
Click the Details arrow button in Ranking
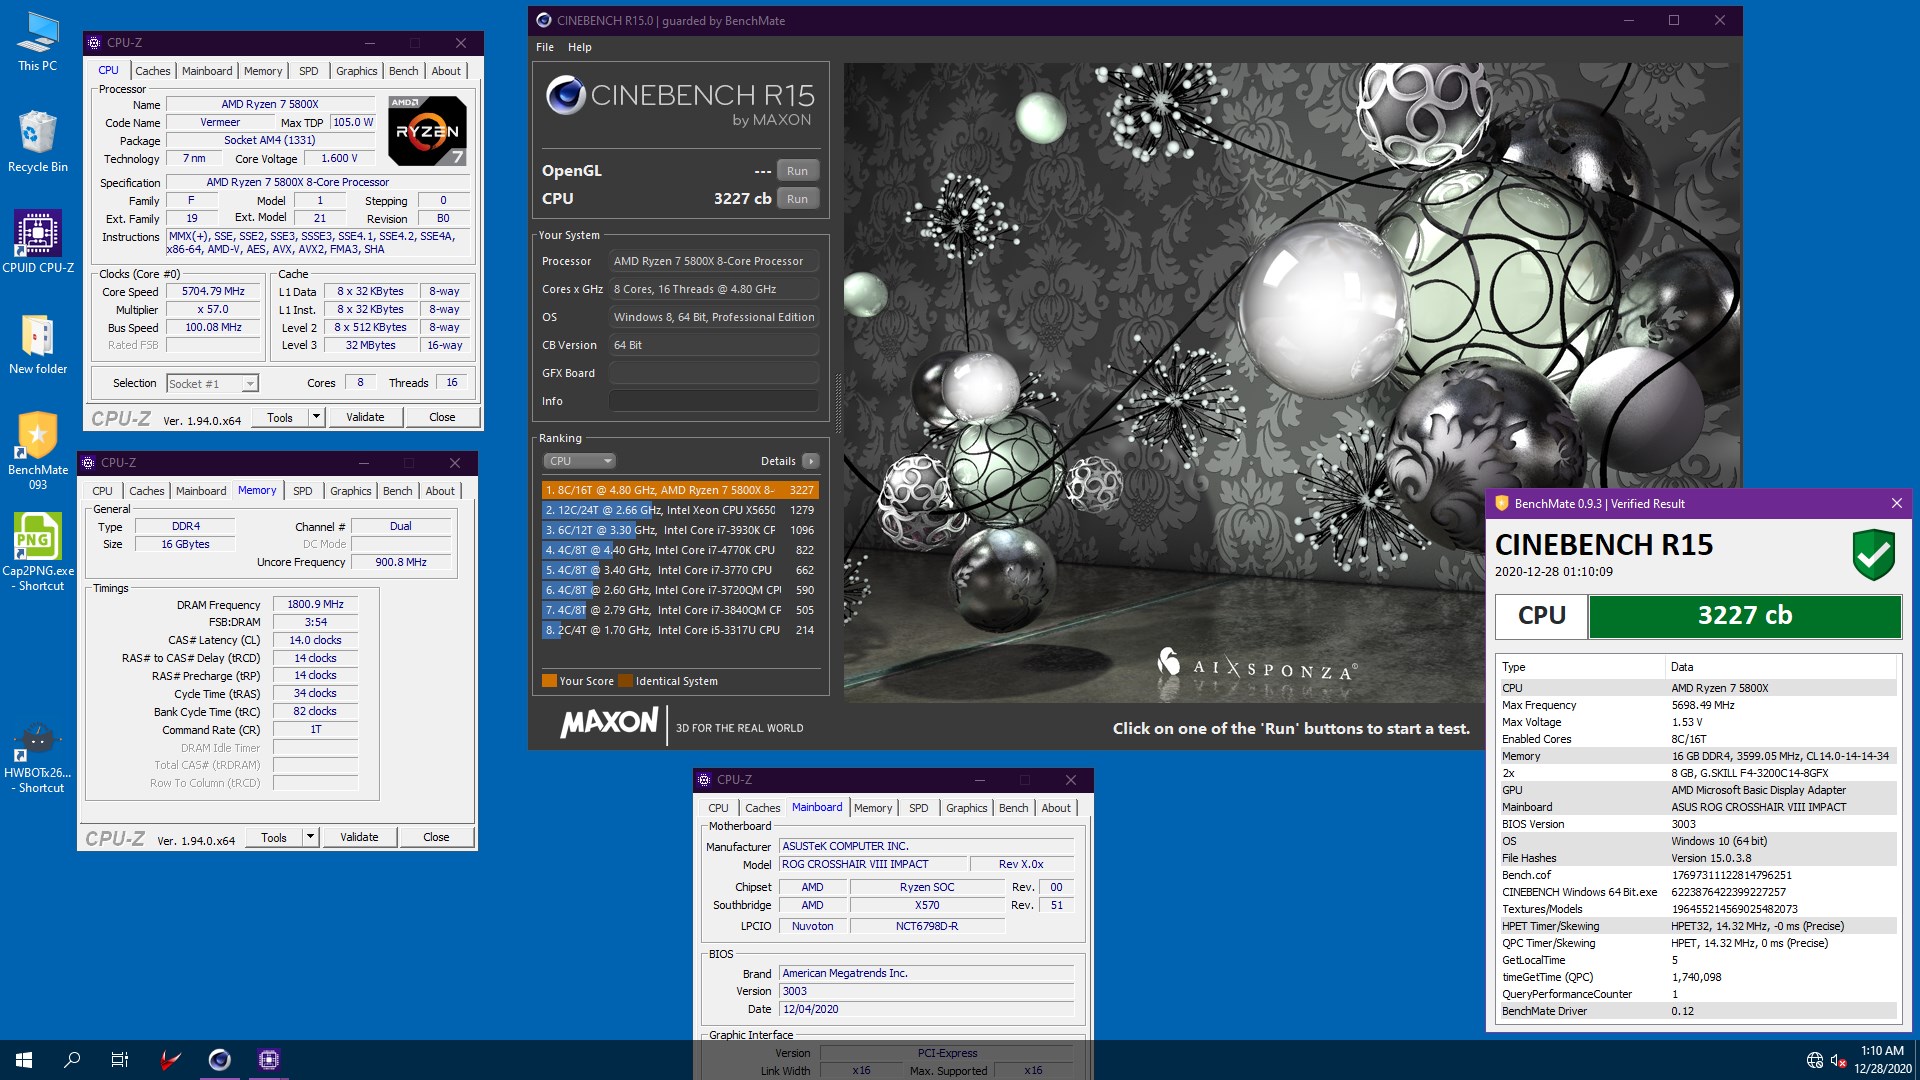click(810, 461)
